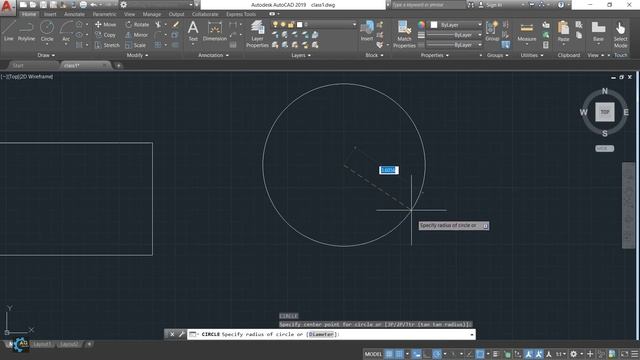This screenshot has height=360, width=640.
Task: Click the object color wheel icon
Action: click(421, 25)
